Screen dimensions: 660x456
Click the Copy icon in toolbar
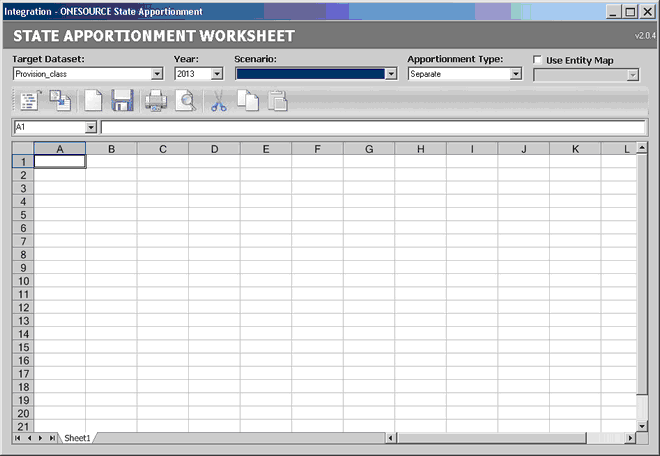click(x=248, y=101)
